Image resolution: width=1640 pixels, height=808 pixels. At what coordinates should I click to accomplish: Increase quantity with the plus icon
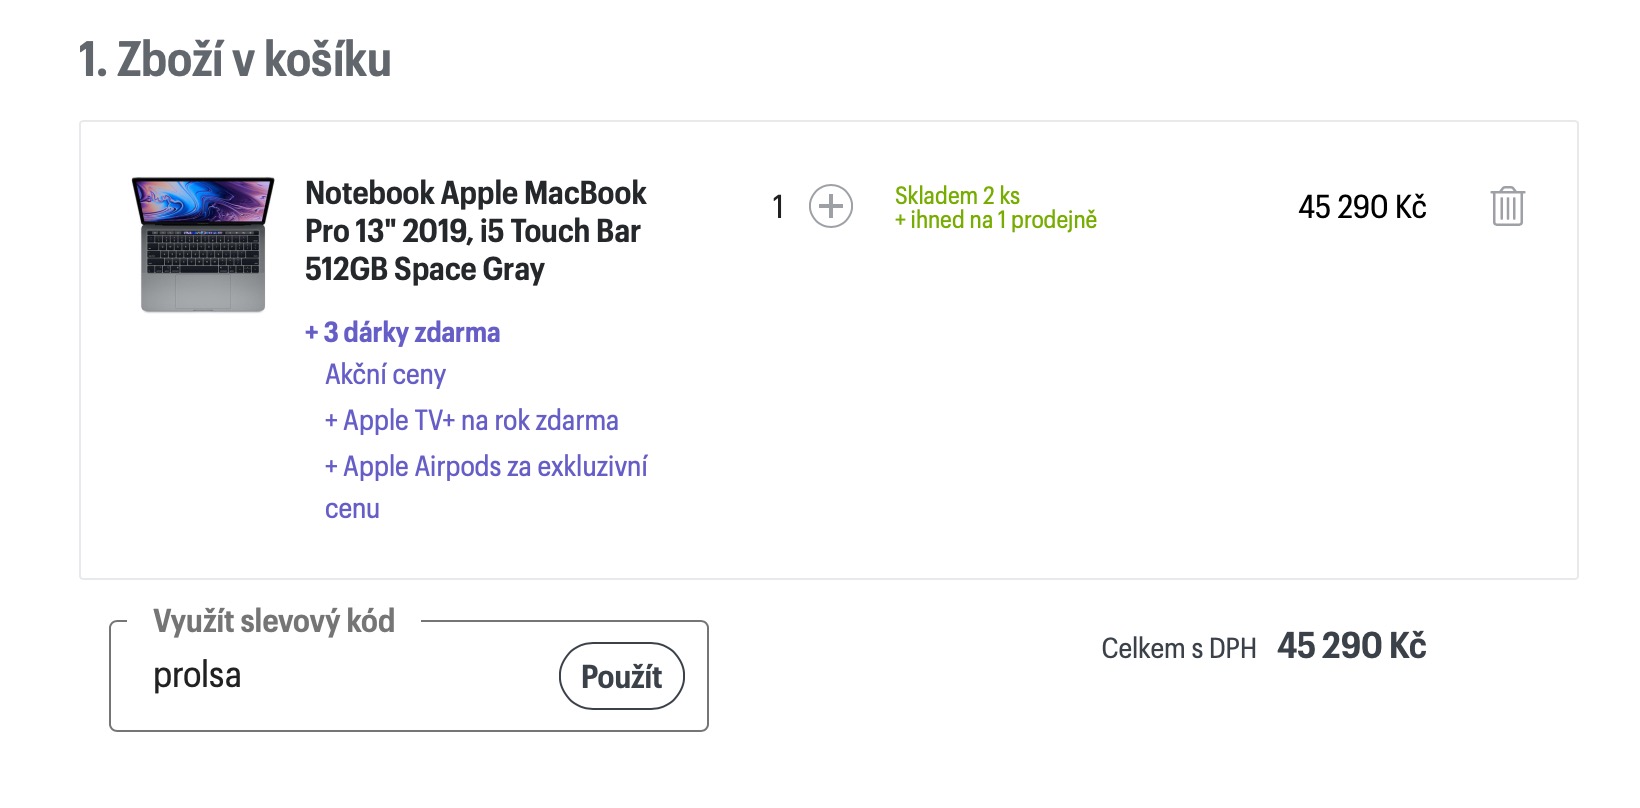click(x=830, y=207)
